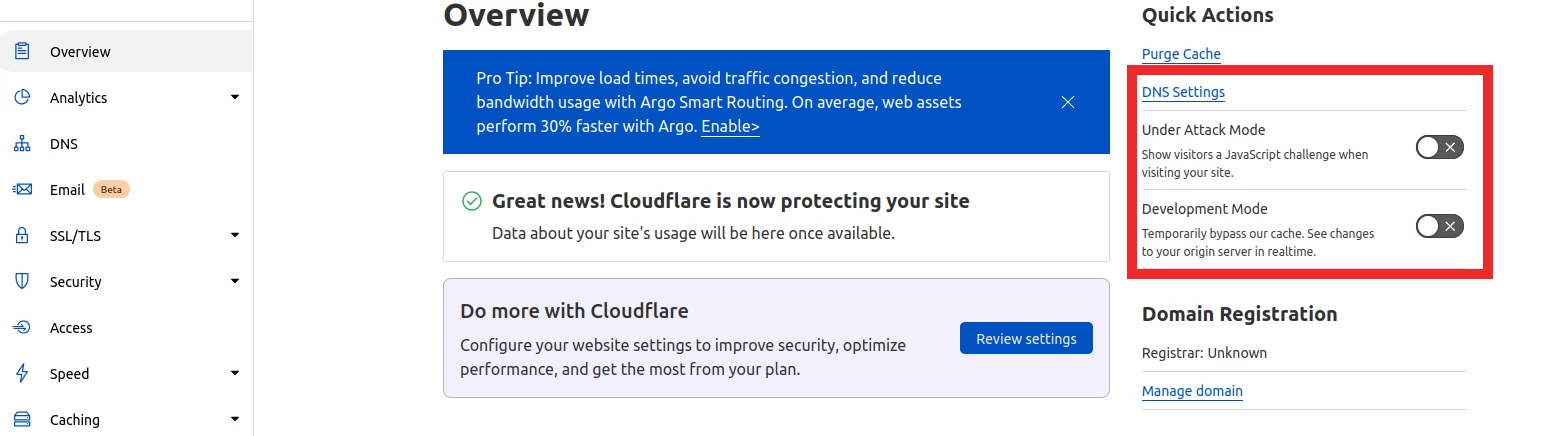Click the Speed lightning bolt icon
The height and width of the screenshot is (436, 1558).
coord(22,374)
